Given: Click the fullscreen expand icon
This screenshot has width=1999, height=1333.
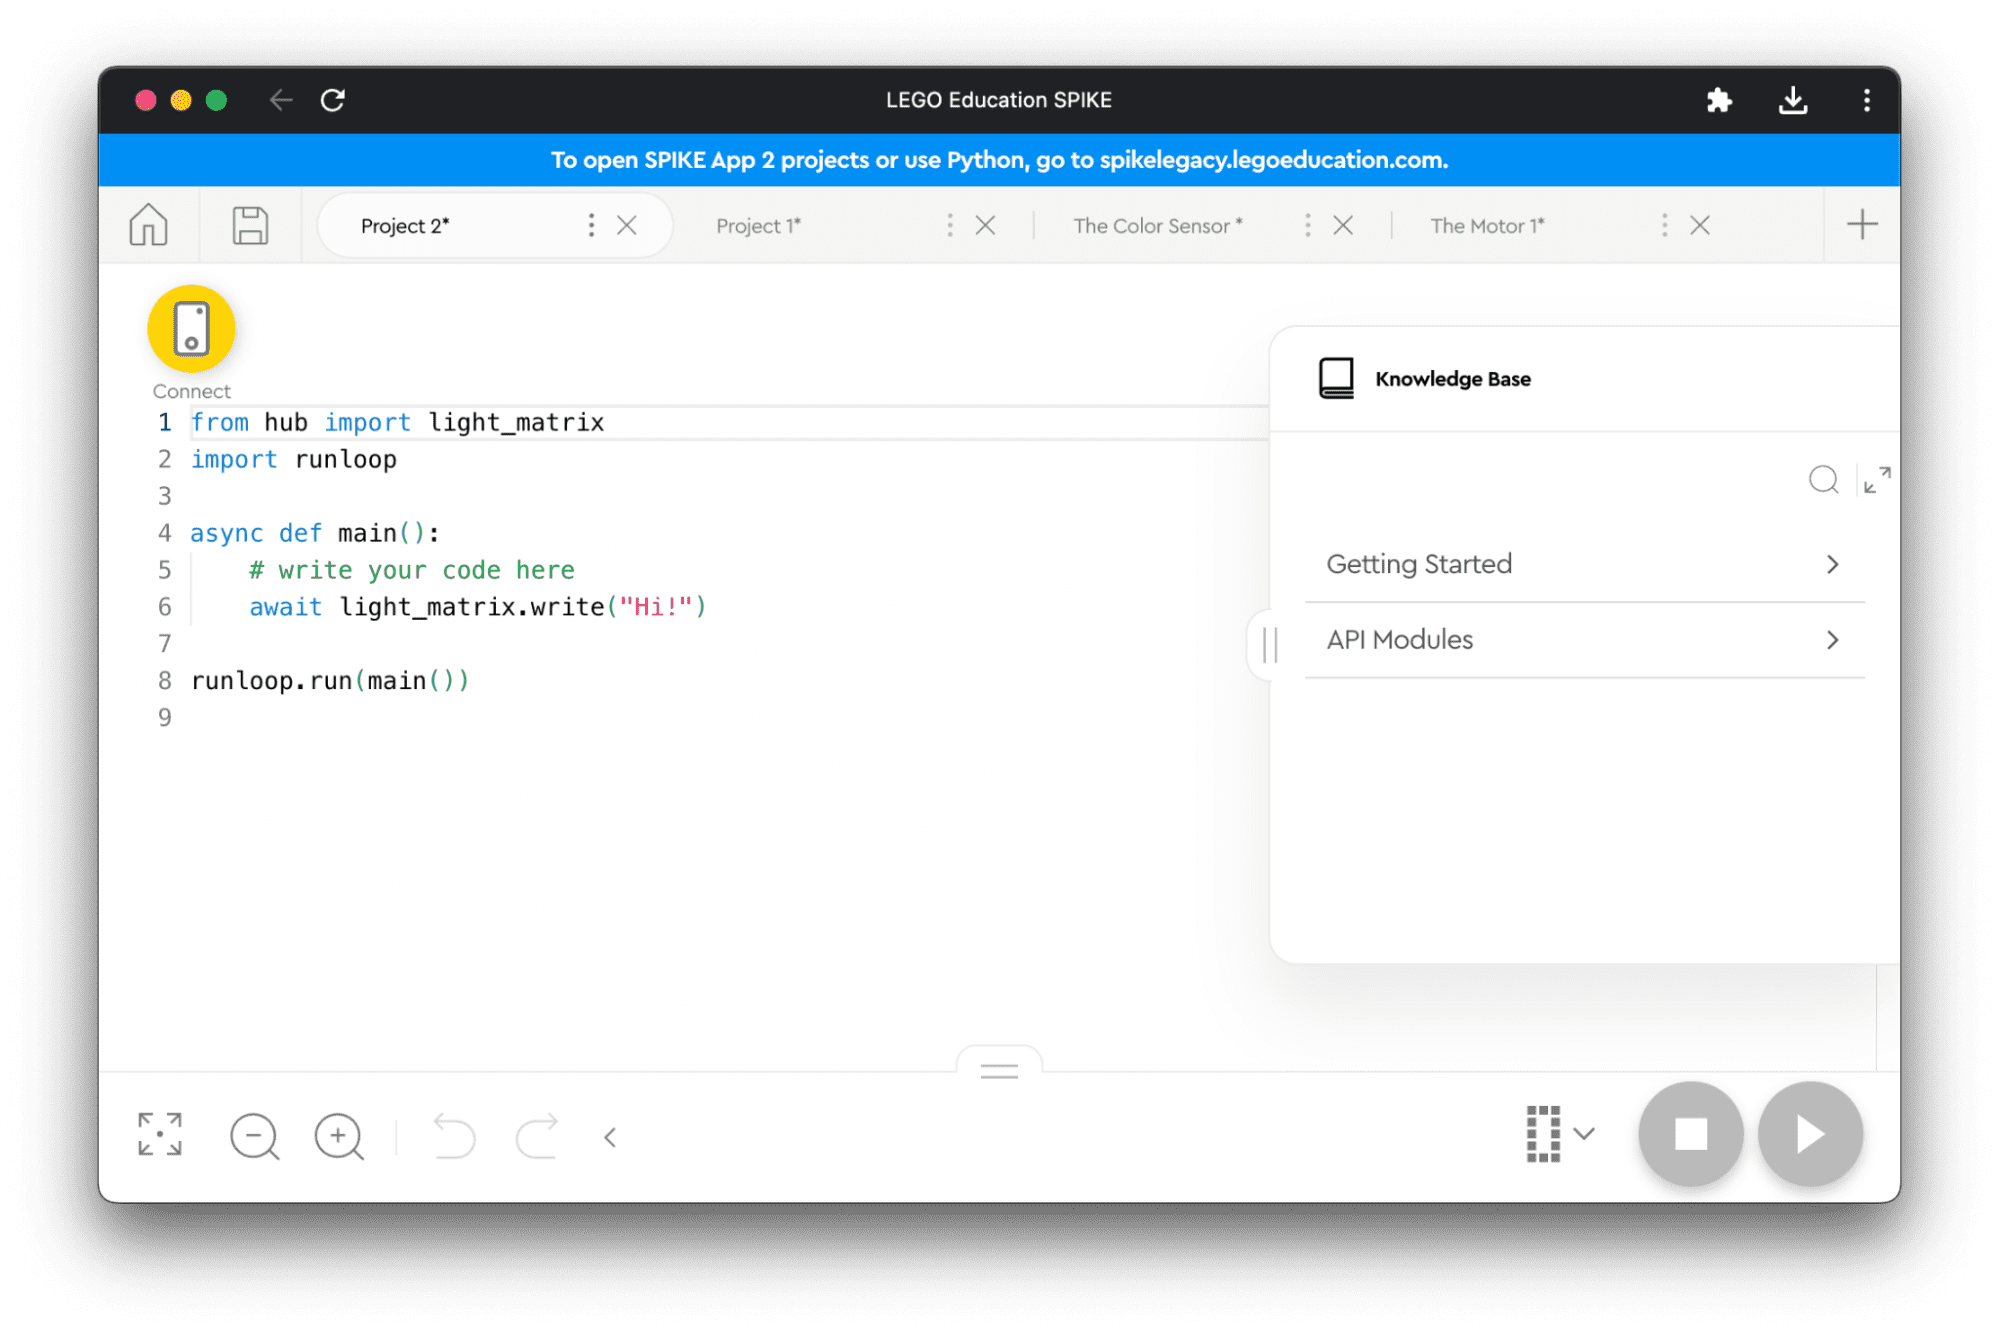Looking at the screenshot, I should click(158, 1135).
